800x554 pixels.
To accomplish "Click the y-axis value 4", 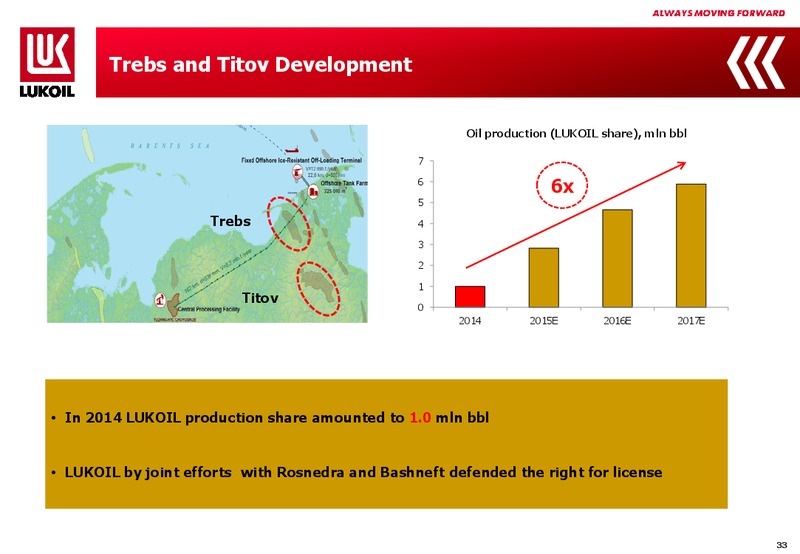I will click(421, 224).
